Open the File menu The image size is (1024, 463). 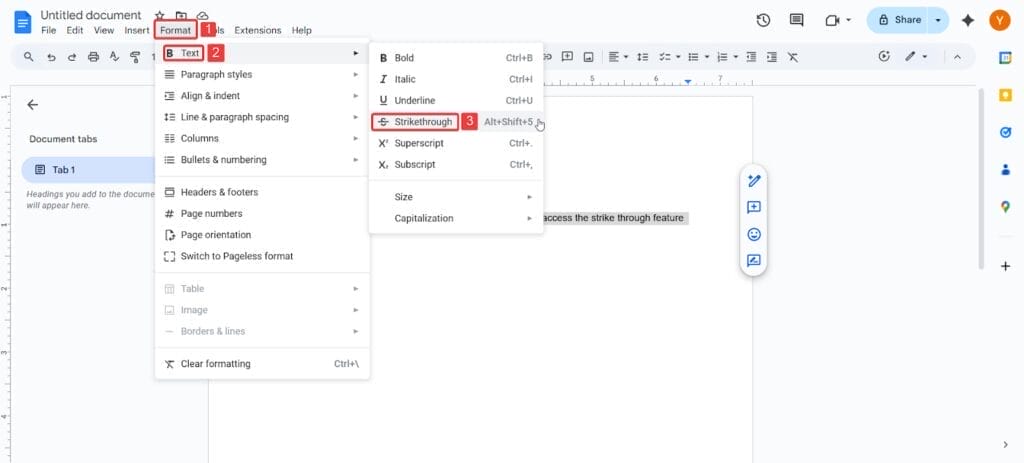point(48,30)
